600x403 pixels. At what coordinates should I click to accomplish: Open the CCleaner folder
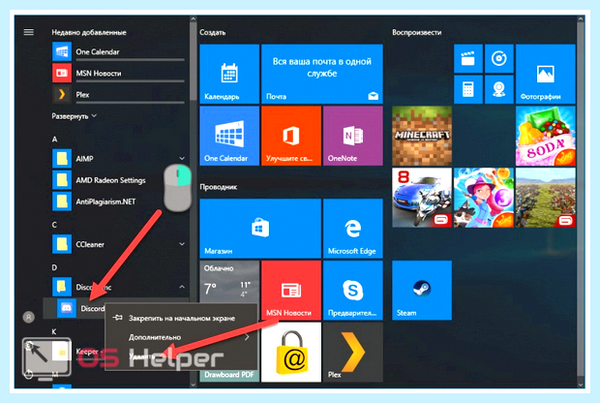pyautogui.click(x=119, y=244)
